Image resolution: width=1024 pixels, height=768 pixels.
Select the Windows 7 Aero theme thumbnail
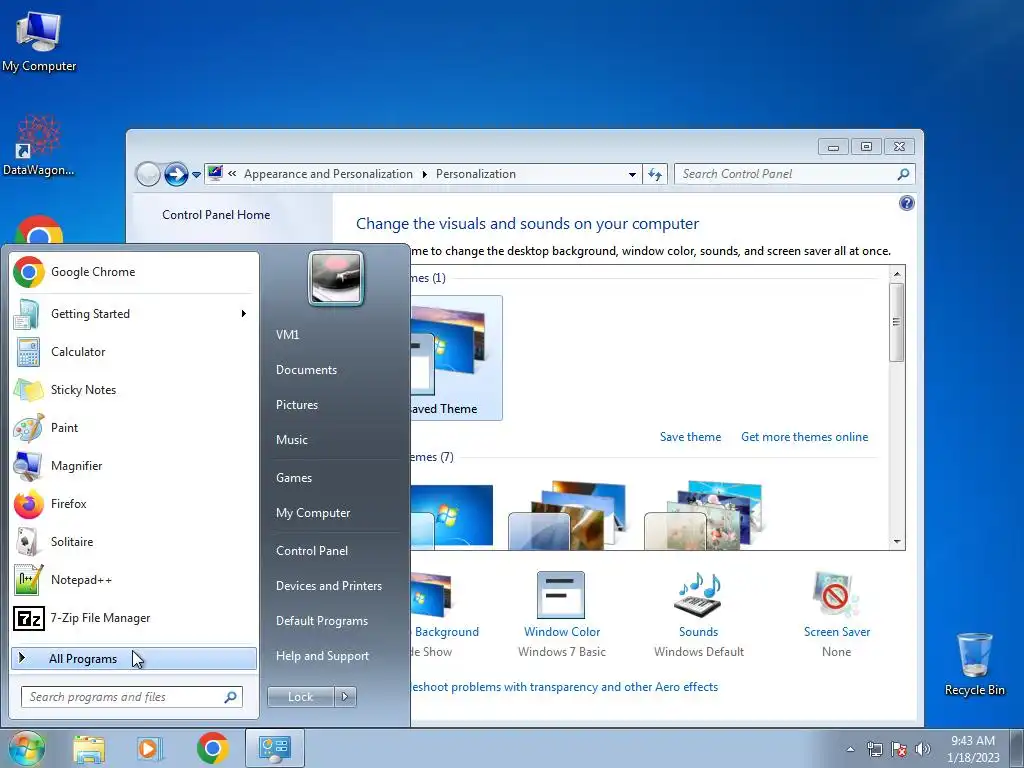tap(452, 516)
